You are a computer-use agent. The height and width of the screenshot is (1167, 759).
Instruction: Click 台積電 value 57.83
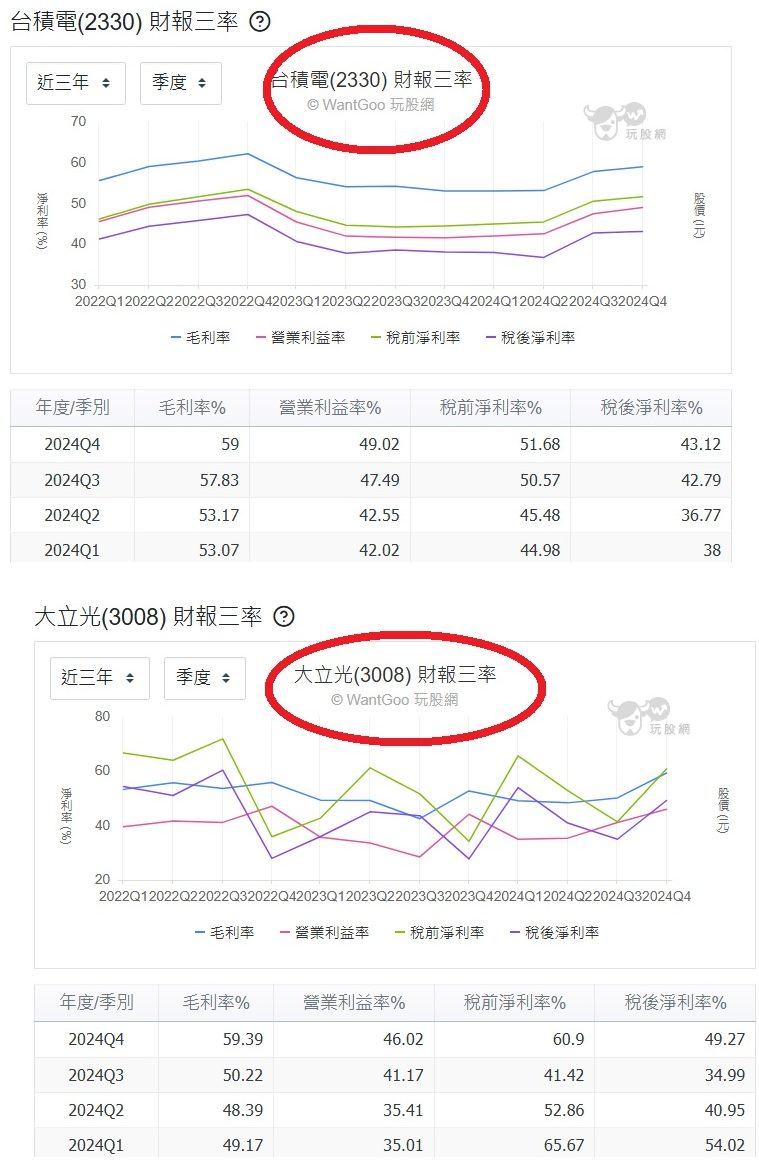click(x=220, y=480)
